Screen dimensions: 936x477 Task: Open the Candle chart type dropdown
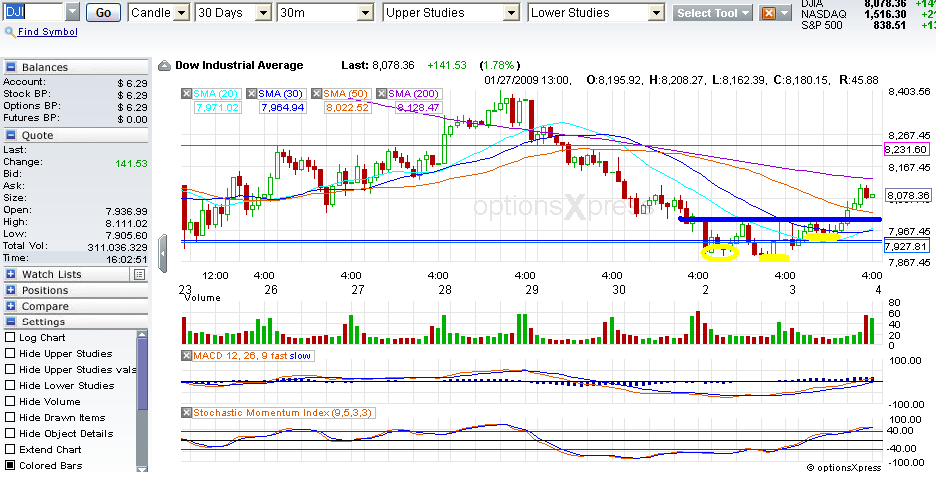183,13
